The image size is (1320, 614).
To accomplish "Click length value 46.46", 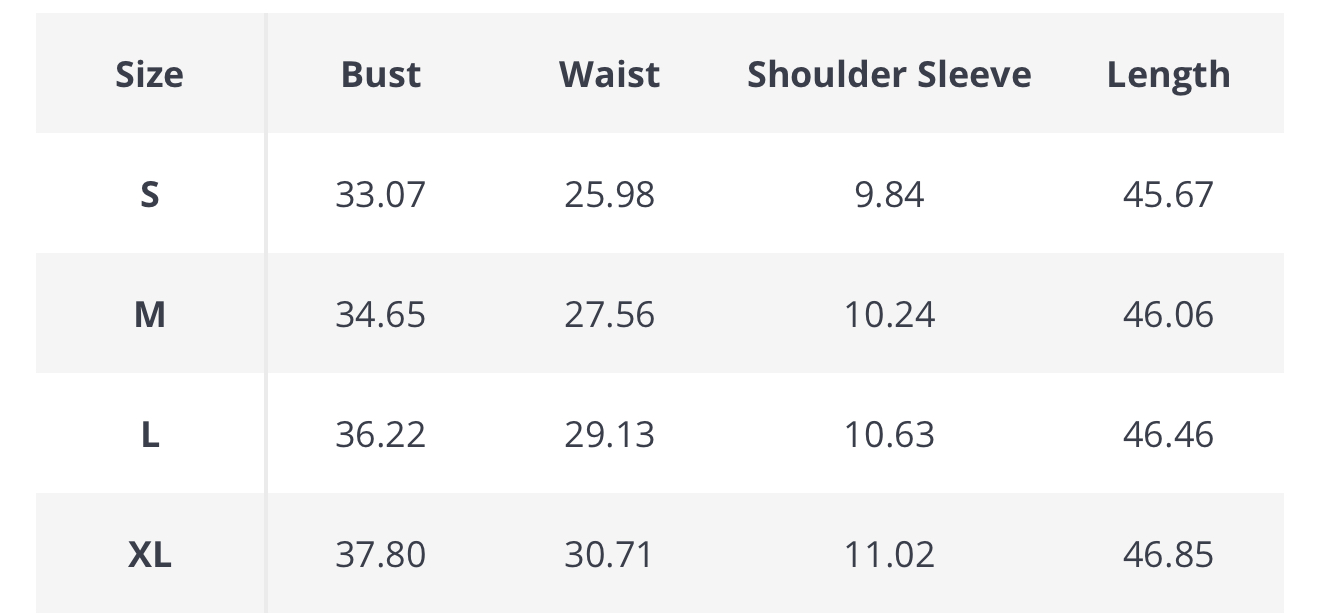I will coord(1168,435).
